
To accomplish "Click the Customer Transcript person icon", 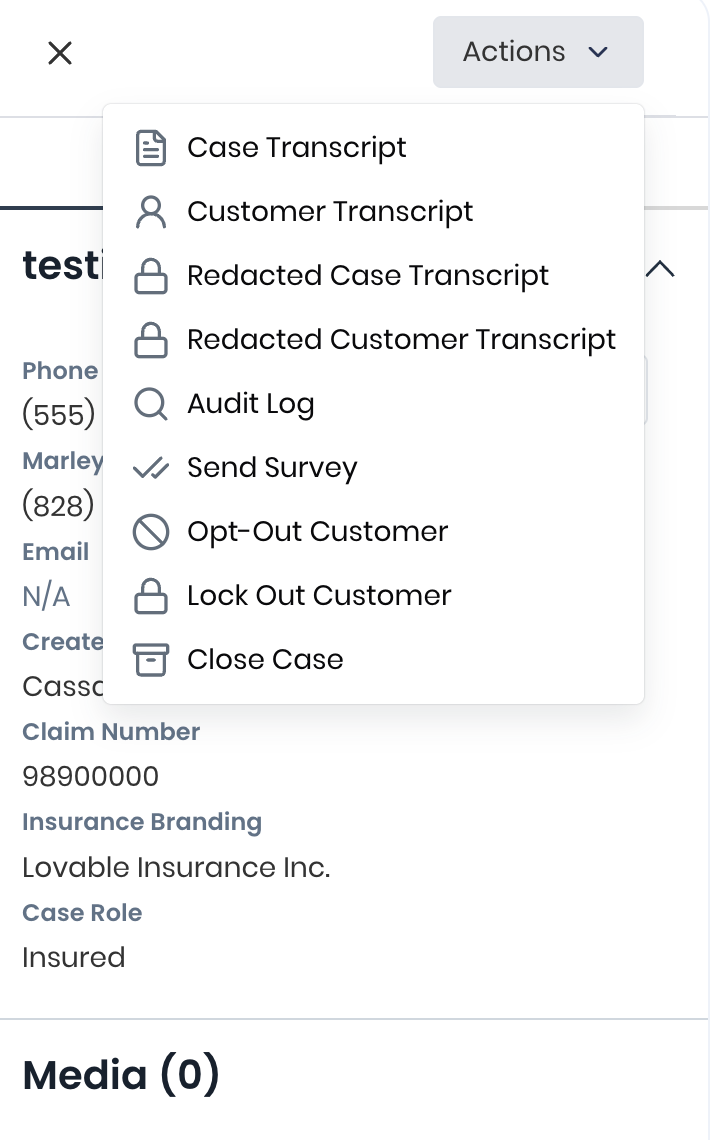I will coord(150,212).
